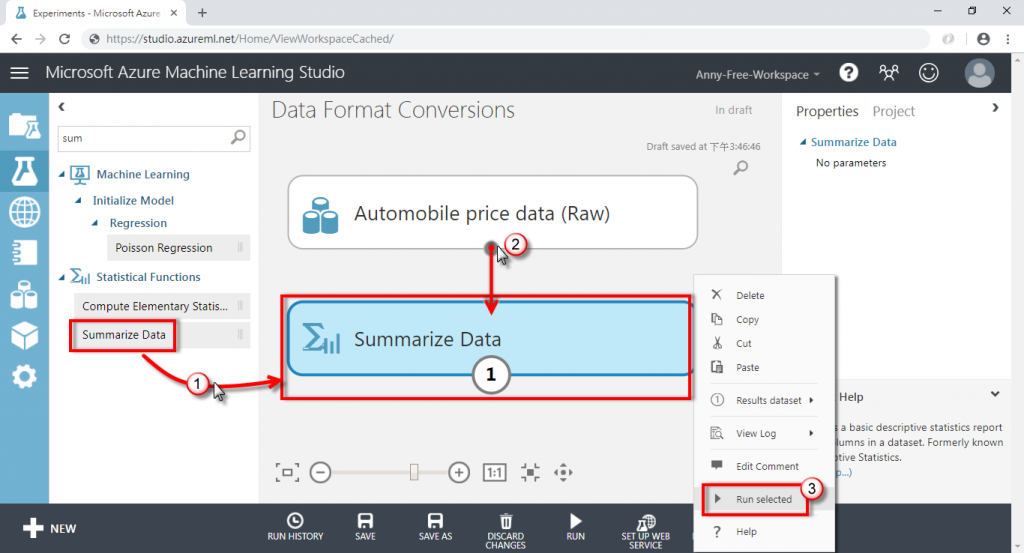The image size is (1024, 553).
Task: Select the Summarize Data module on canvas
Action: [488, 338]
